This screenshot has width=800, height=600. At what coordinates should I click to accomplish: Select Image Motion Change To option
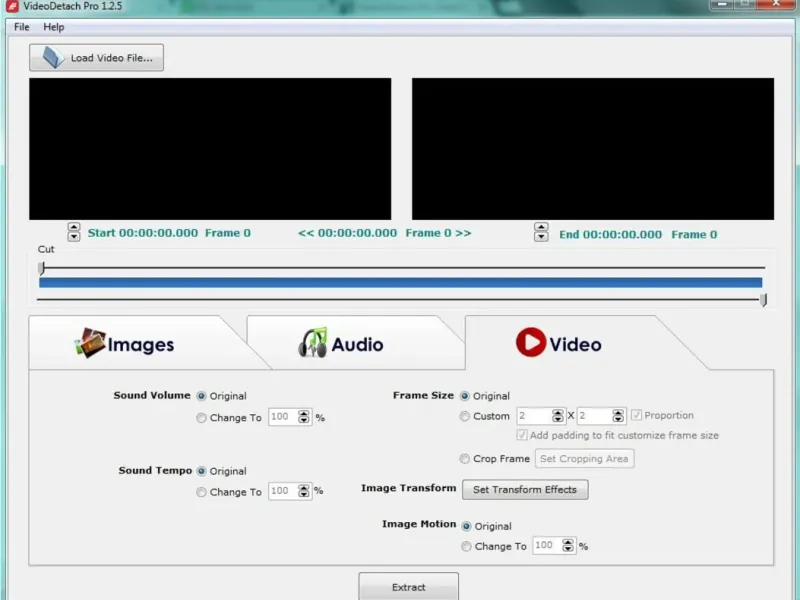(x=466, y=546)
